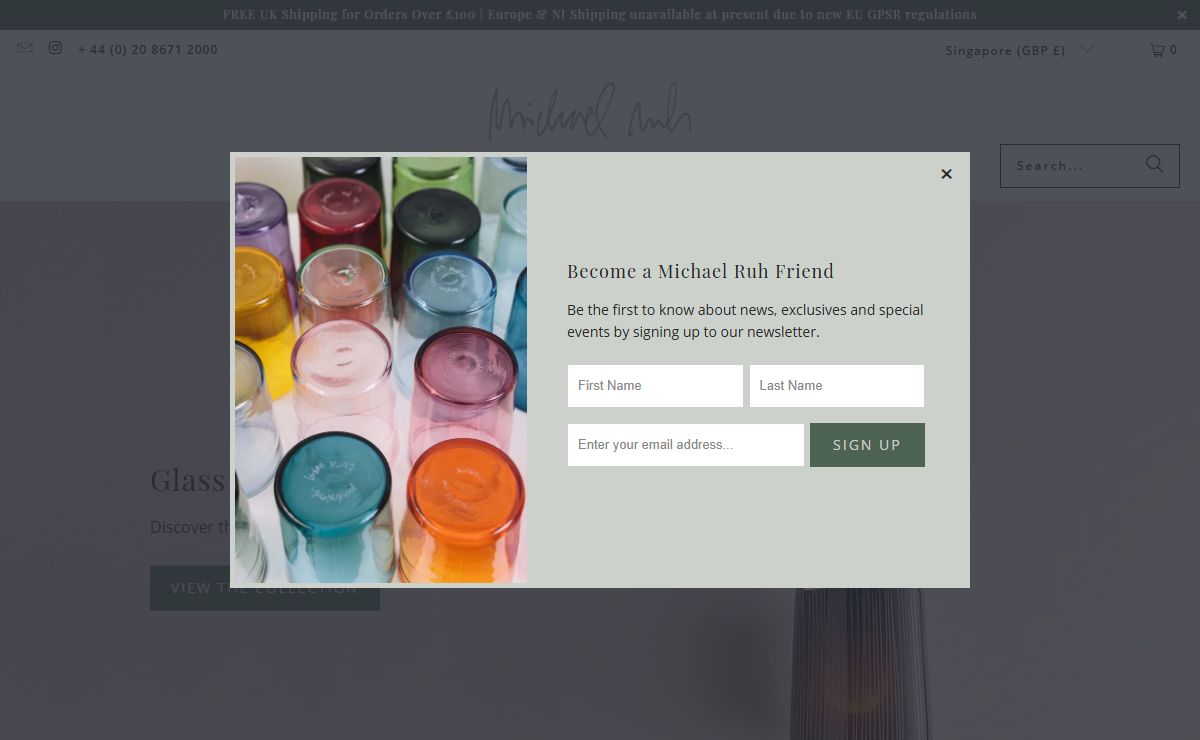The image size is (1200, 740).
Task: Click the chevron arrow beside the currency selector
Action: [x=1088, y=49]
